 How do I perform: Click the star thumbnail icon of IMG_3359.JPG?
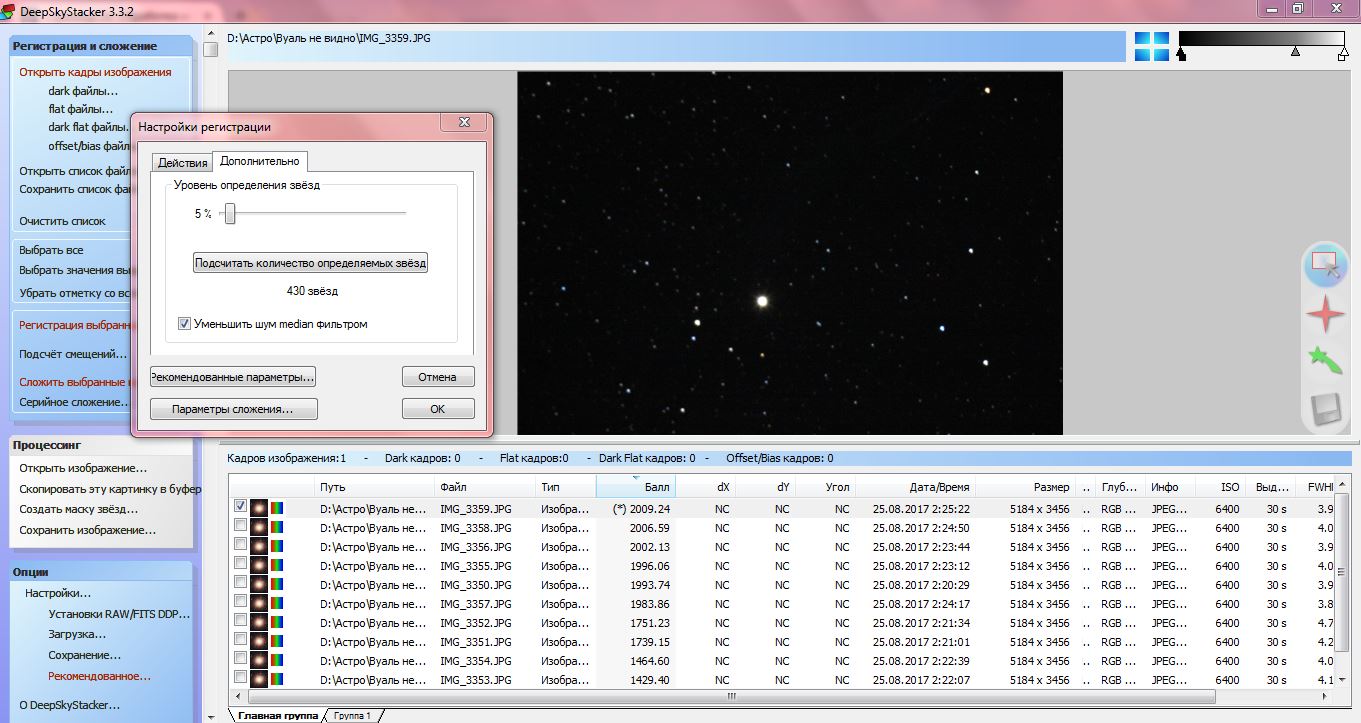click(259, 508)
